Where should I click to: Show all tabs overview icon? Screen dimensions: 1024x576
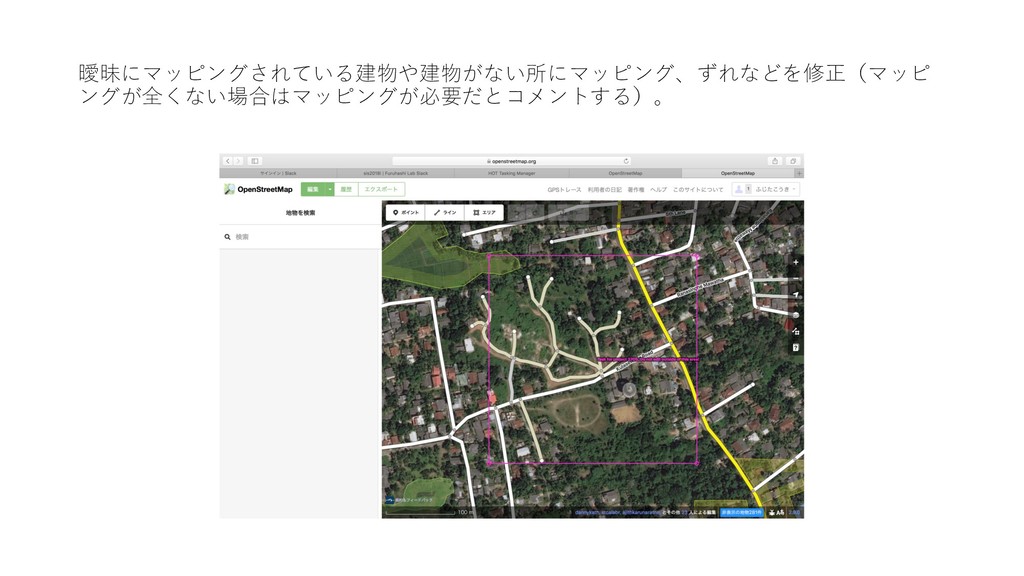tap(792, 161)
